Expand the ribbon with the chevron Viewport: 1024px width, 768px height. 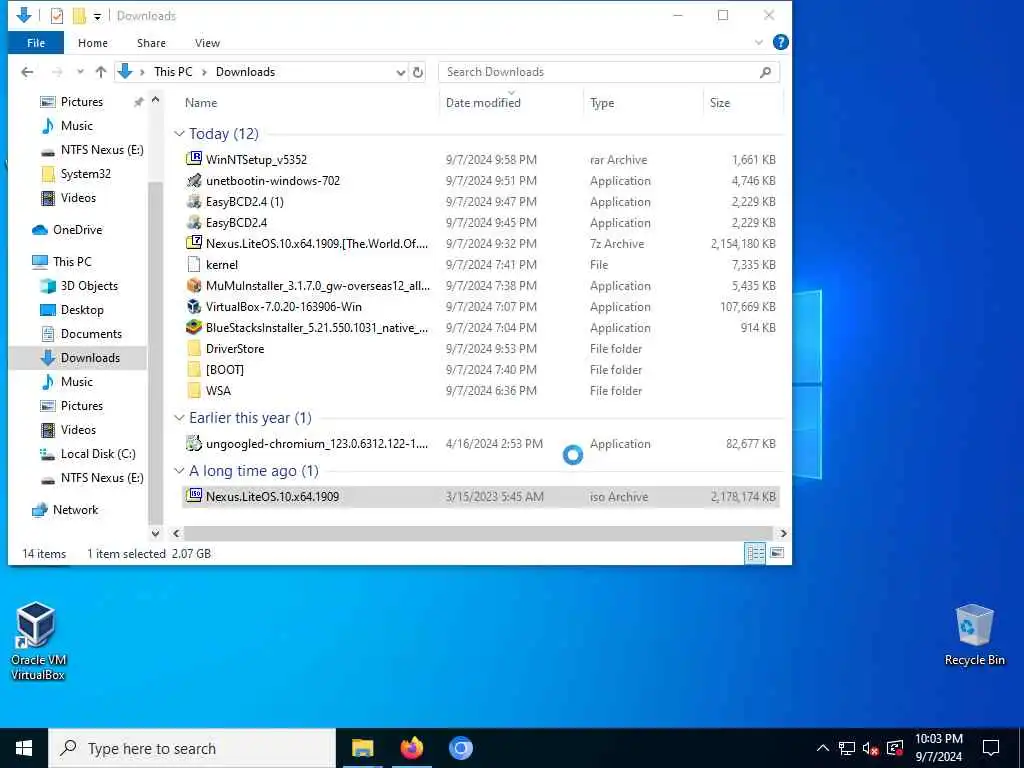tap(758, 42)
